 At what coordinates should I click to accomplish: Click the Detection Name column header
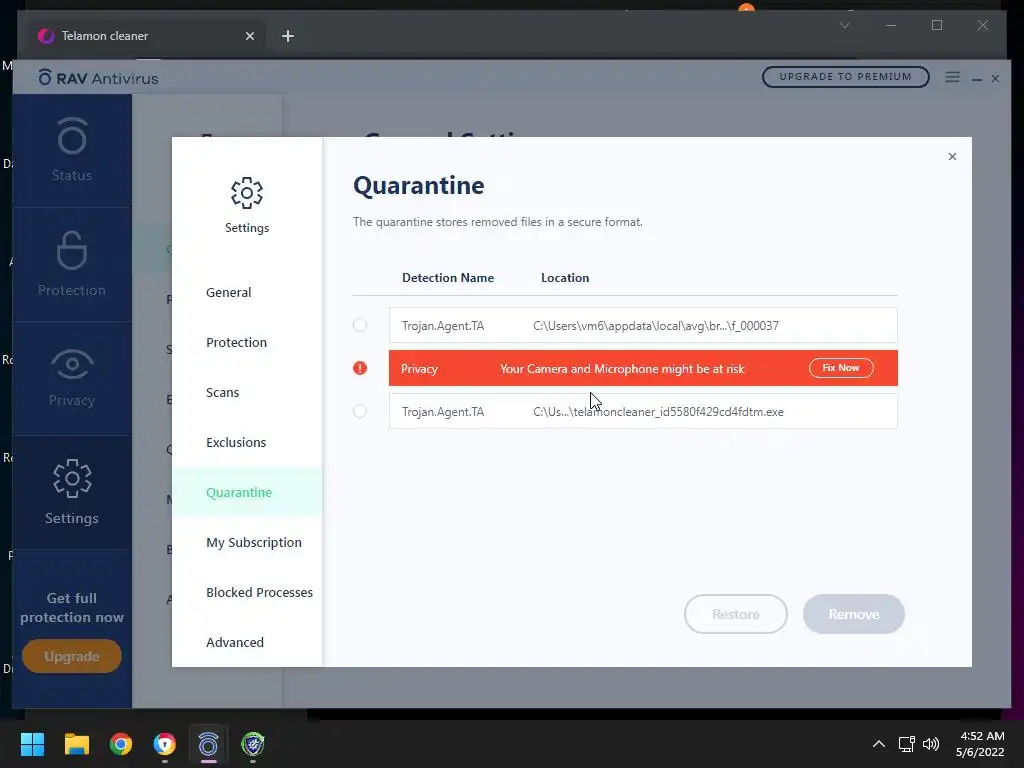[x=448, y=278]
